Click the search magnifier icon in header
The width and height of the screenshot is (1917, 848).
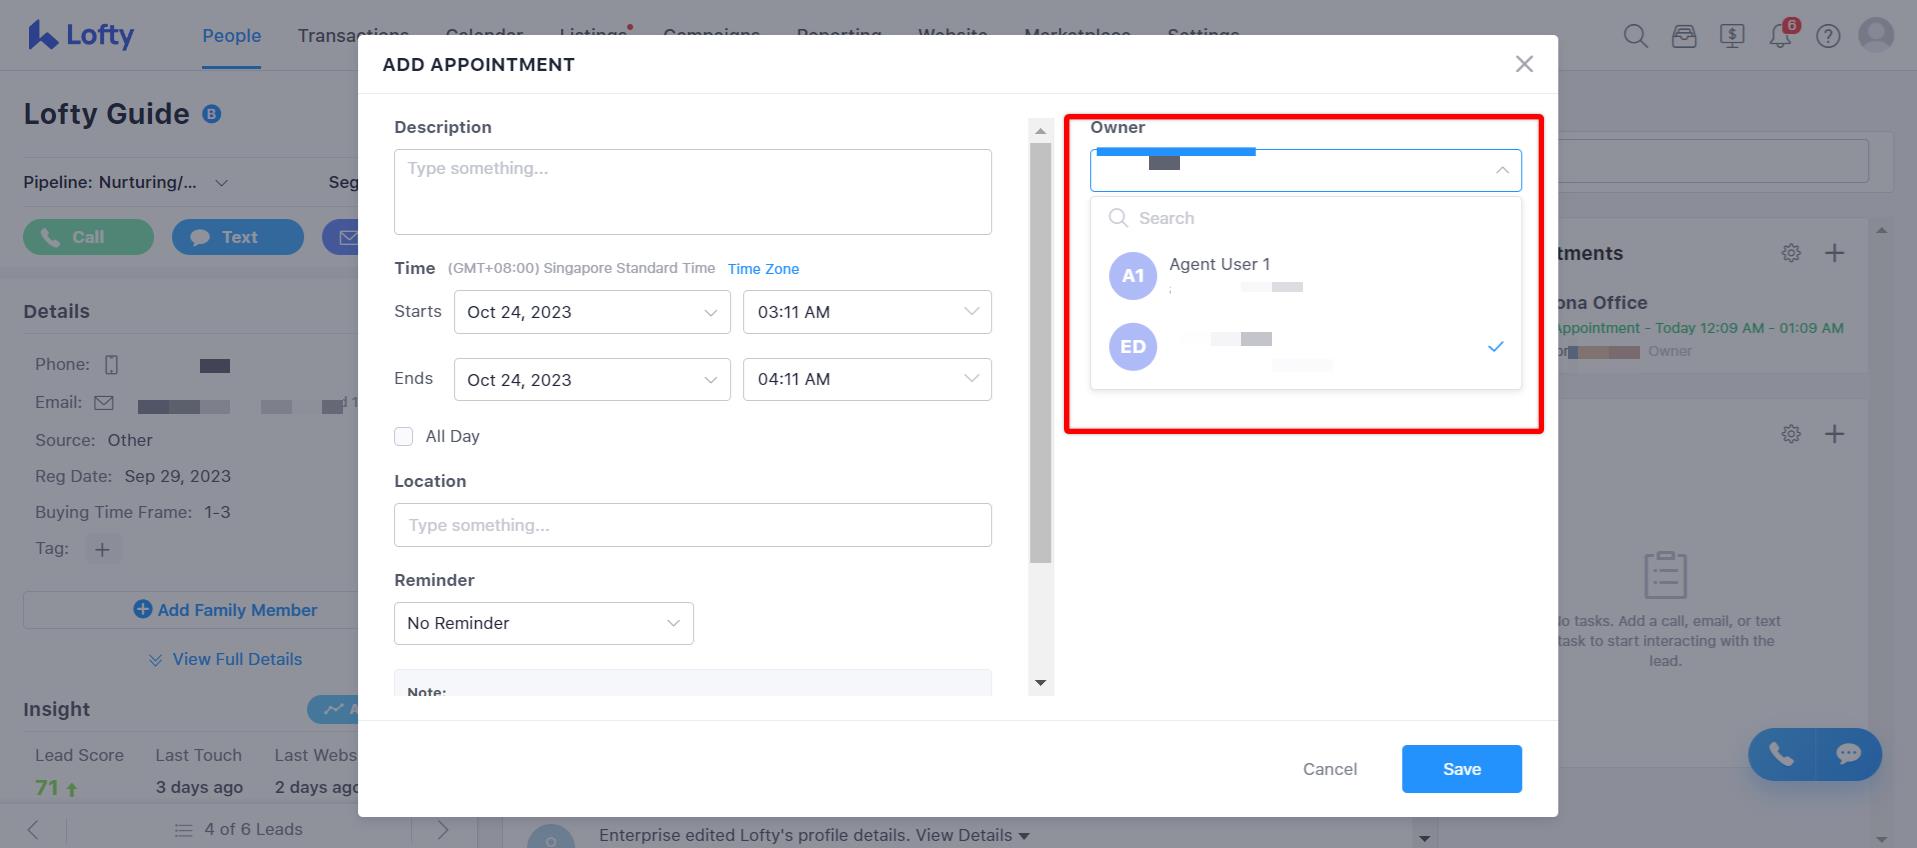tap(1635, 37)
